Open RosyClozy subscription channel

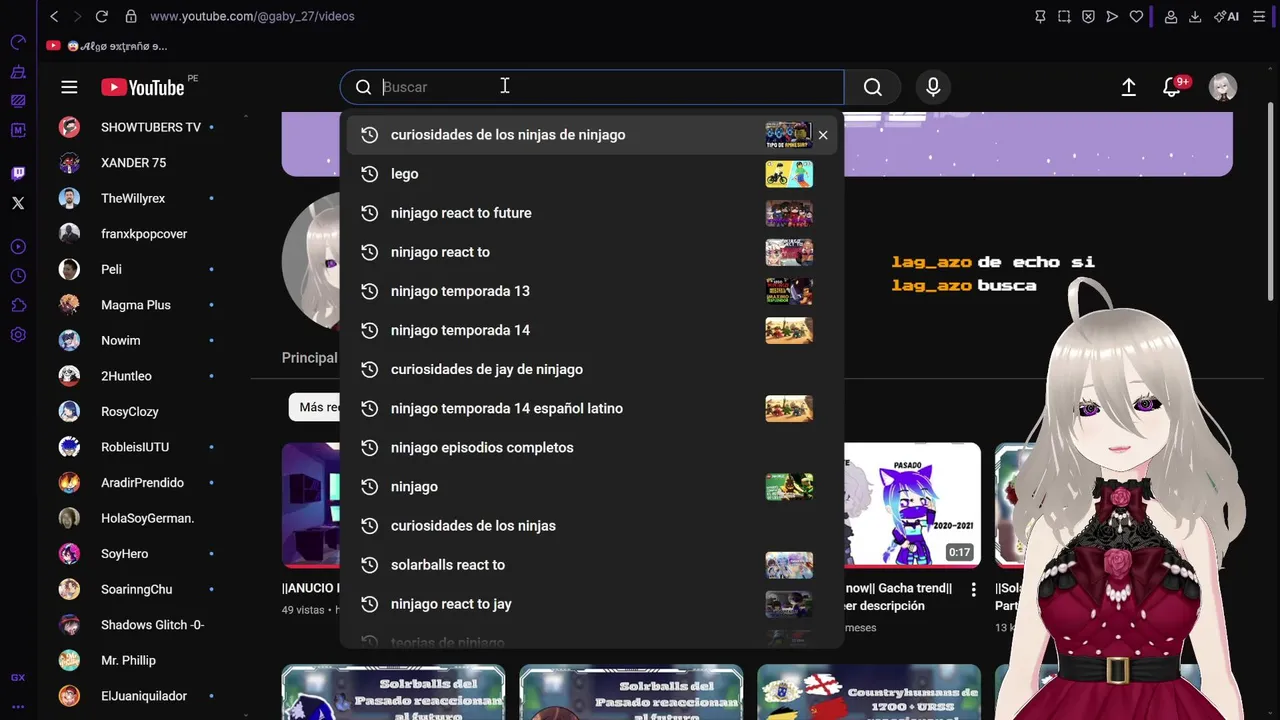(x=137, y=411)
